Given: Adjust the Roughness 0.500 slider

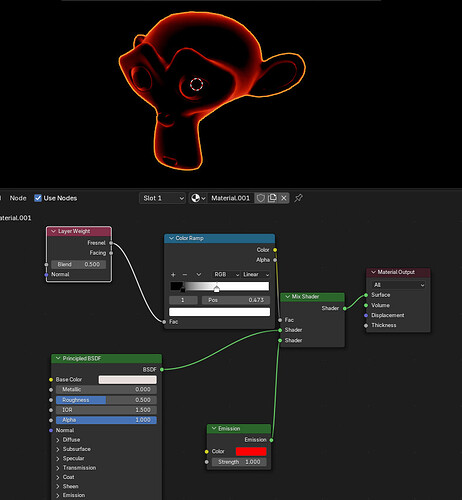Looking at the screenshot, I should [x=106, y=400].
